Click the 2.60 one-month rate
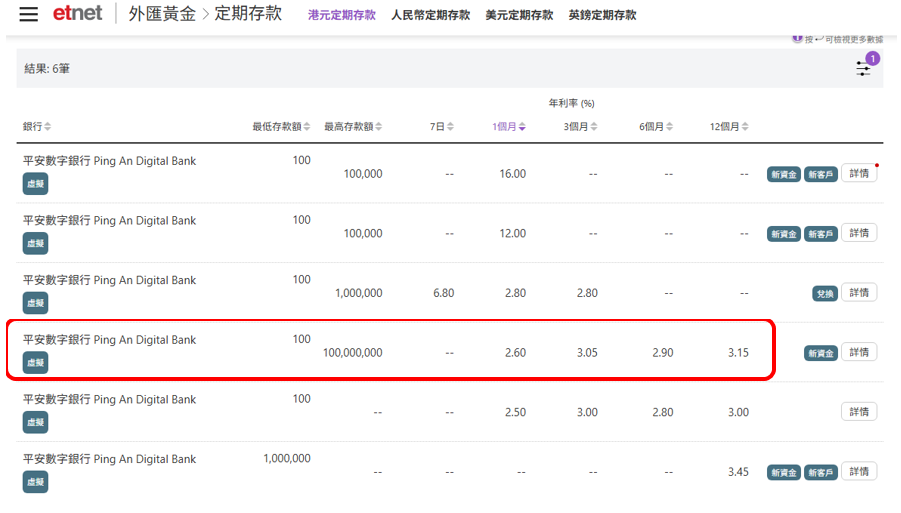The width and height of the screenshot is (901, 513). pyautogui.click(x=515, y=353)
